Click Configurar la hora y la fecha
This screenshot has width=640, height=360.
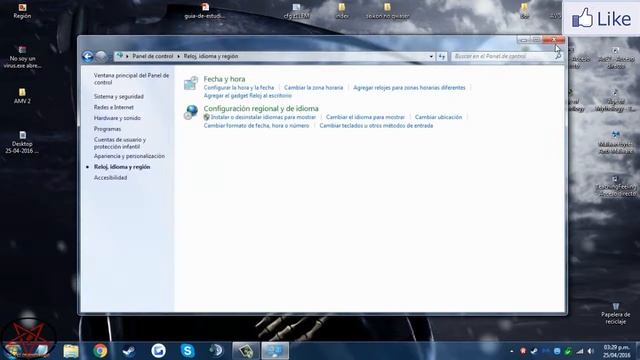click(x=239, y=88)
